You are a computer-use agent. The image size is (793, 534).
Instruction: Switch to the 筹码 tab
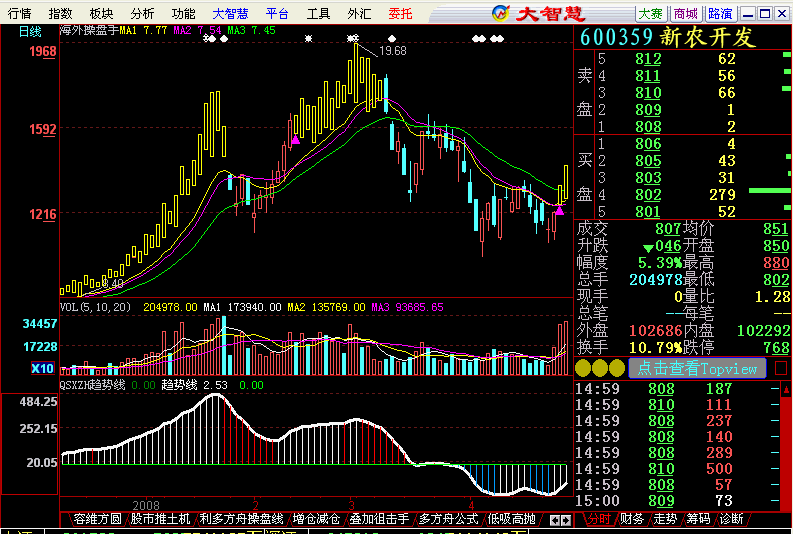[x=698, y=519]
